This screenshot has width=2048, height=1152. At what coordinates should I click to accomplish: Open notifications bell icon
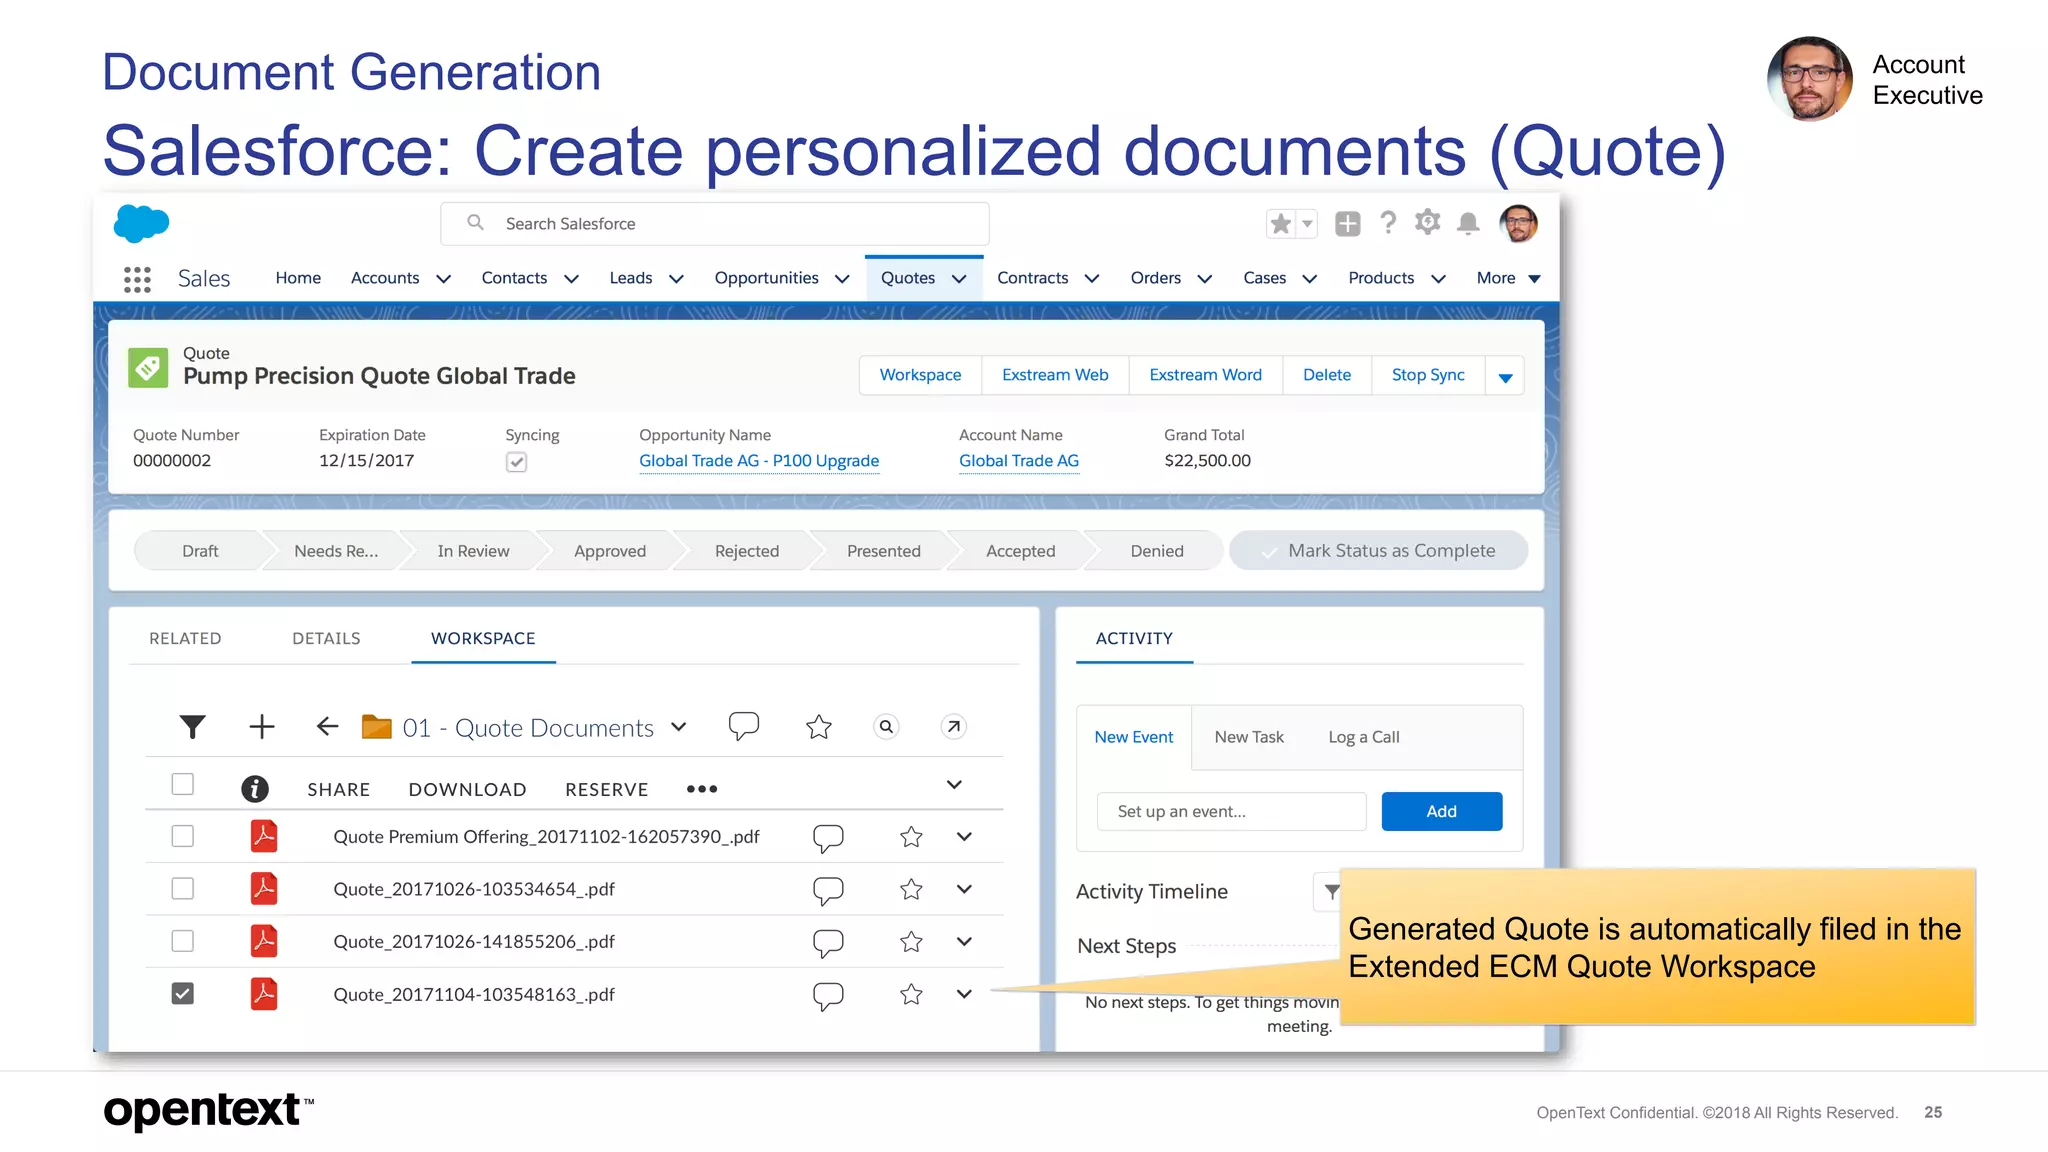(x=1468, y=223)
